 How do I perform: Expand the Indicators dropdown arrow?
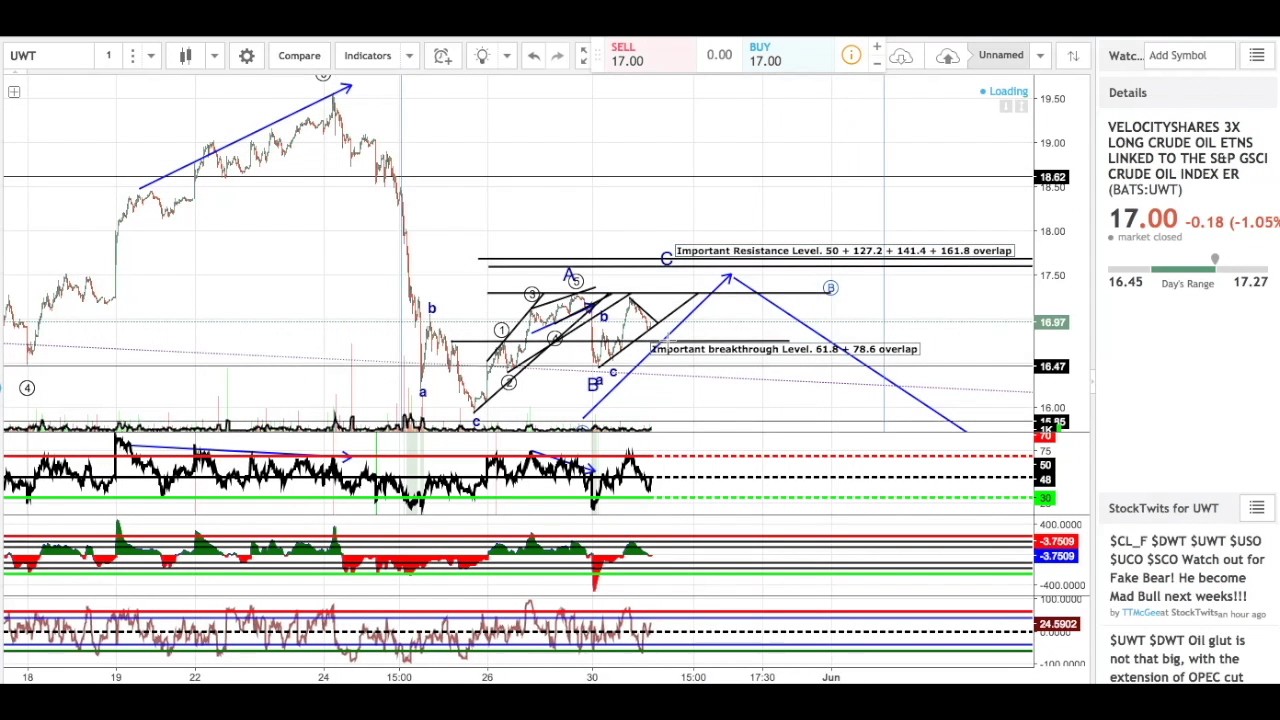point(409,56)
